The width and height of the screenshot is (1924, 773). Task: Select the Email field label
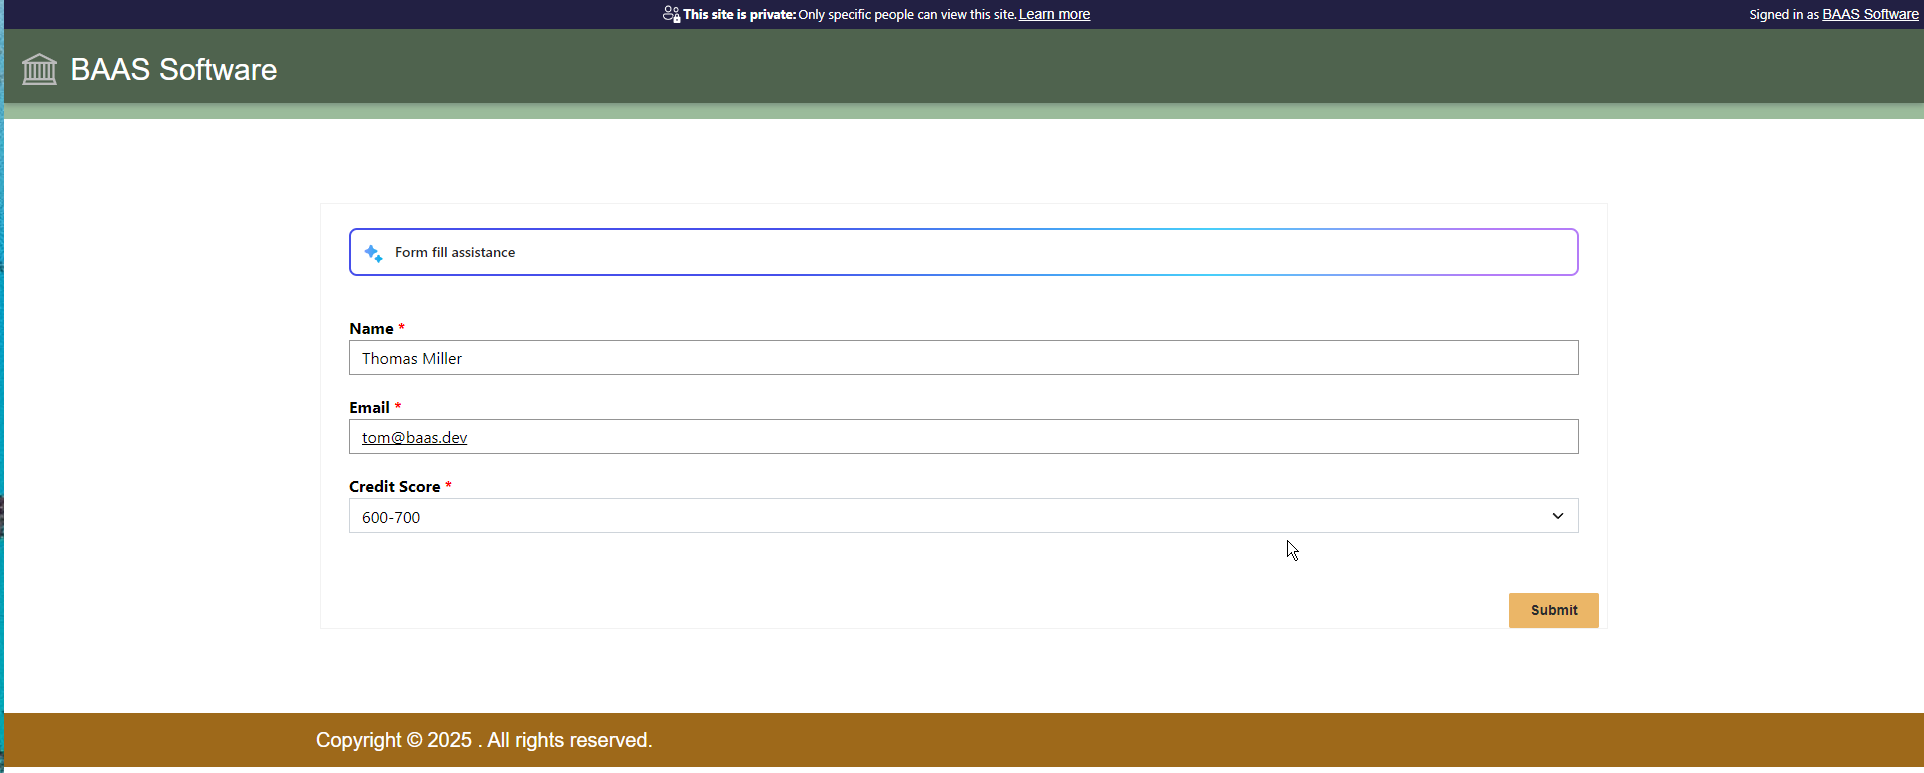[369, 408]
